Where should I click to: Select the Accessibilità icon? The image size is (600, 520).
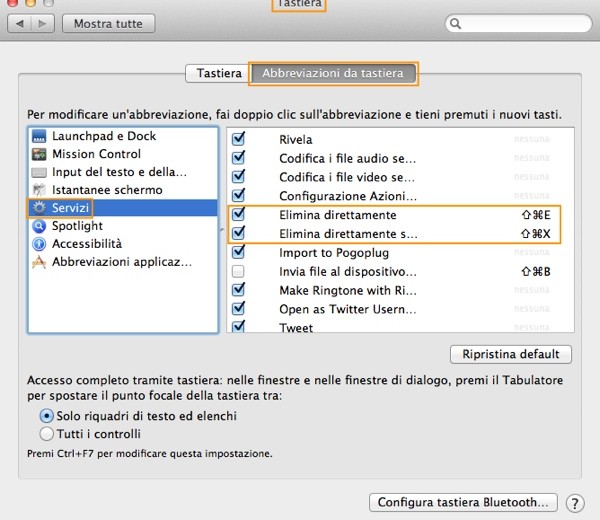[39, 244]
